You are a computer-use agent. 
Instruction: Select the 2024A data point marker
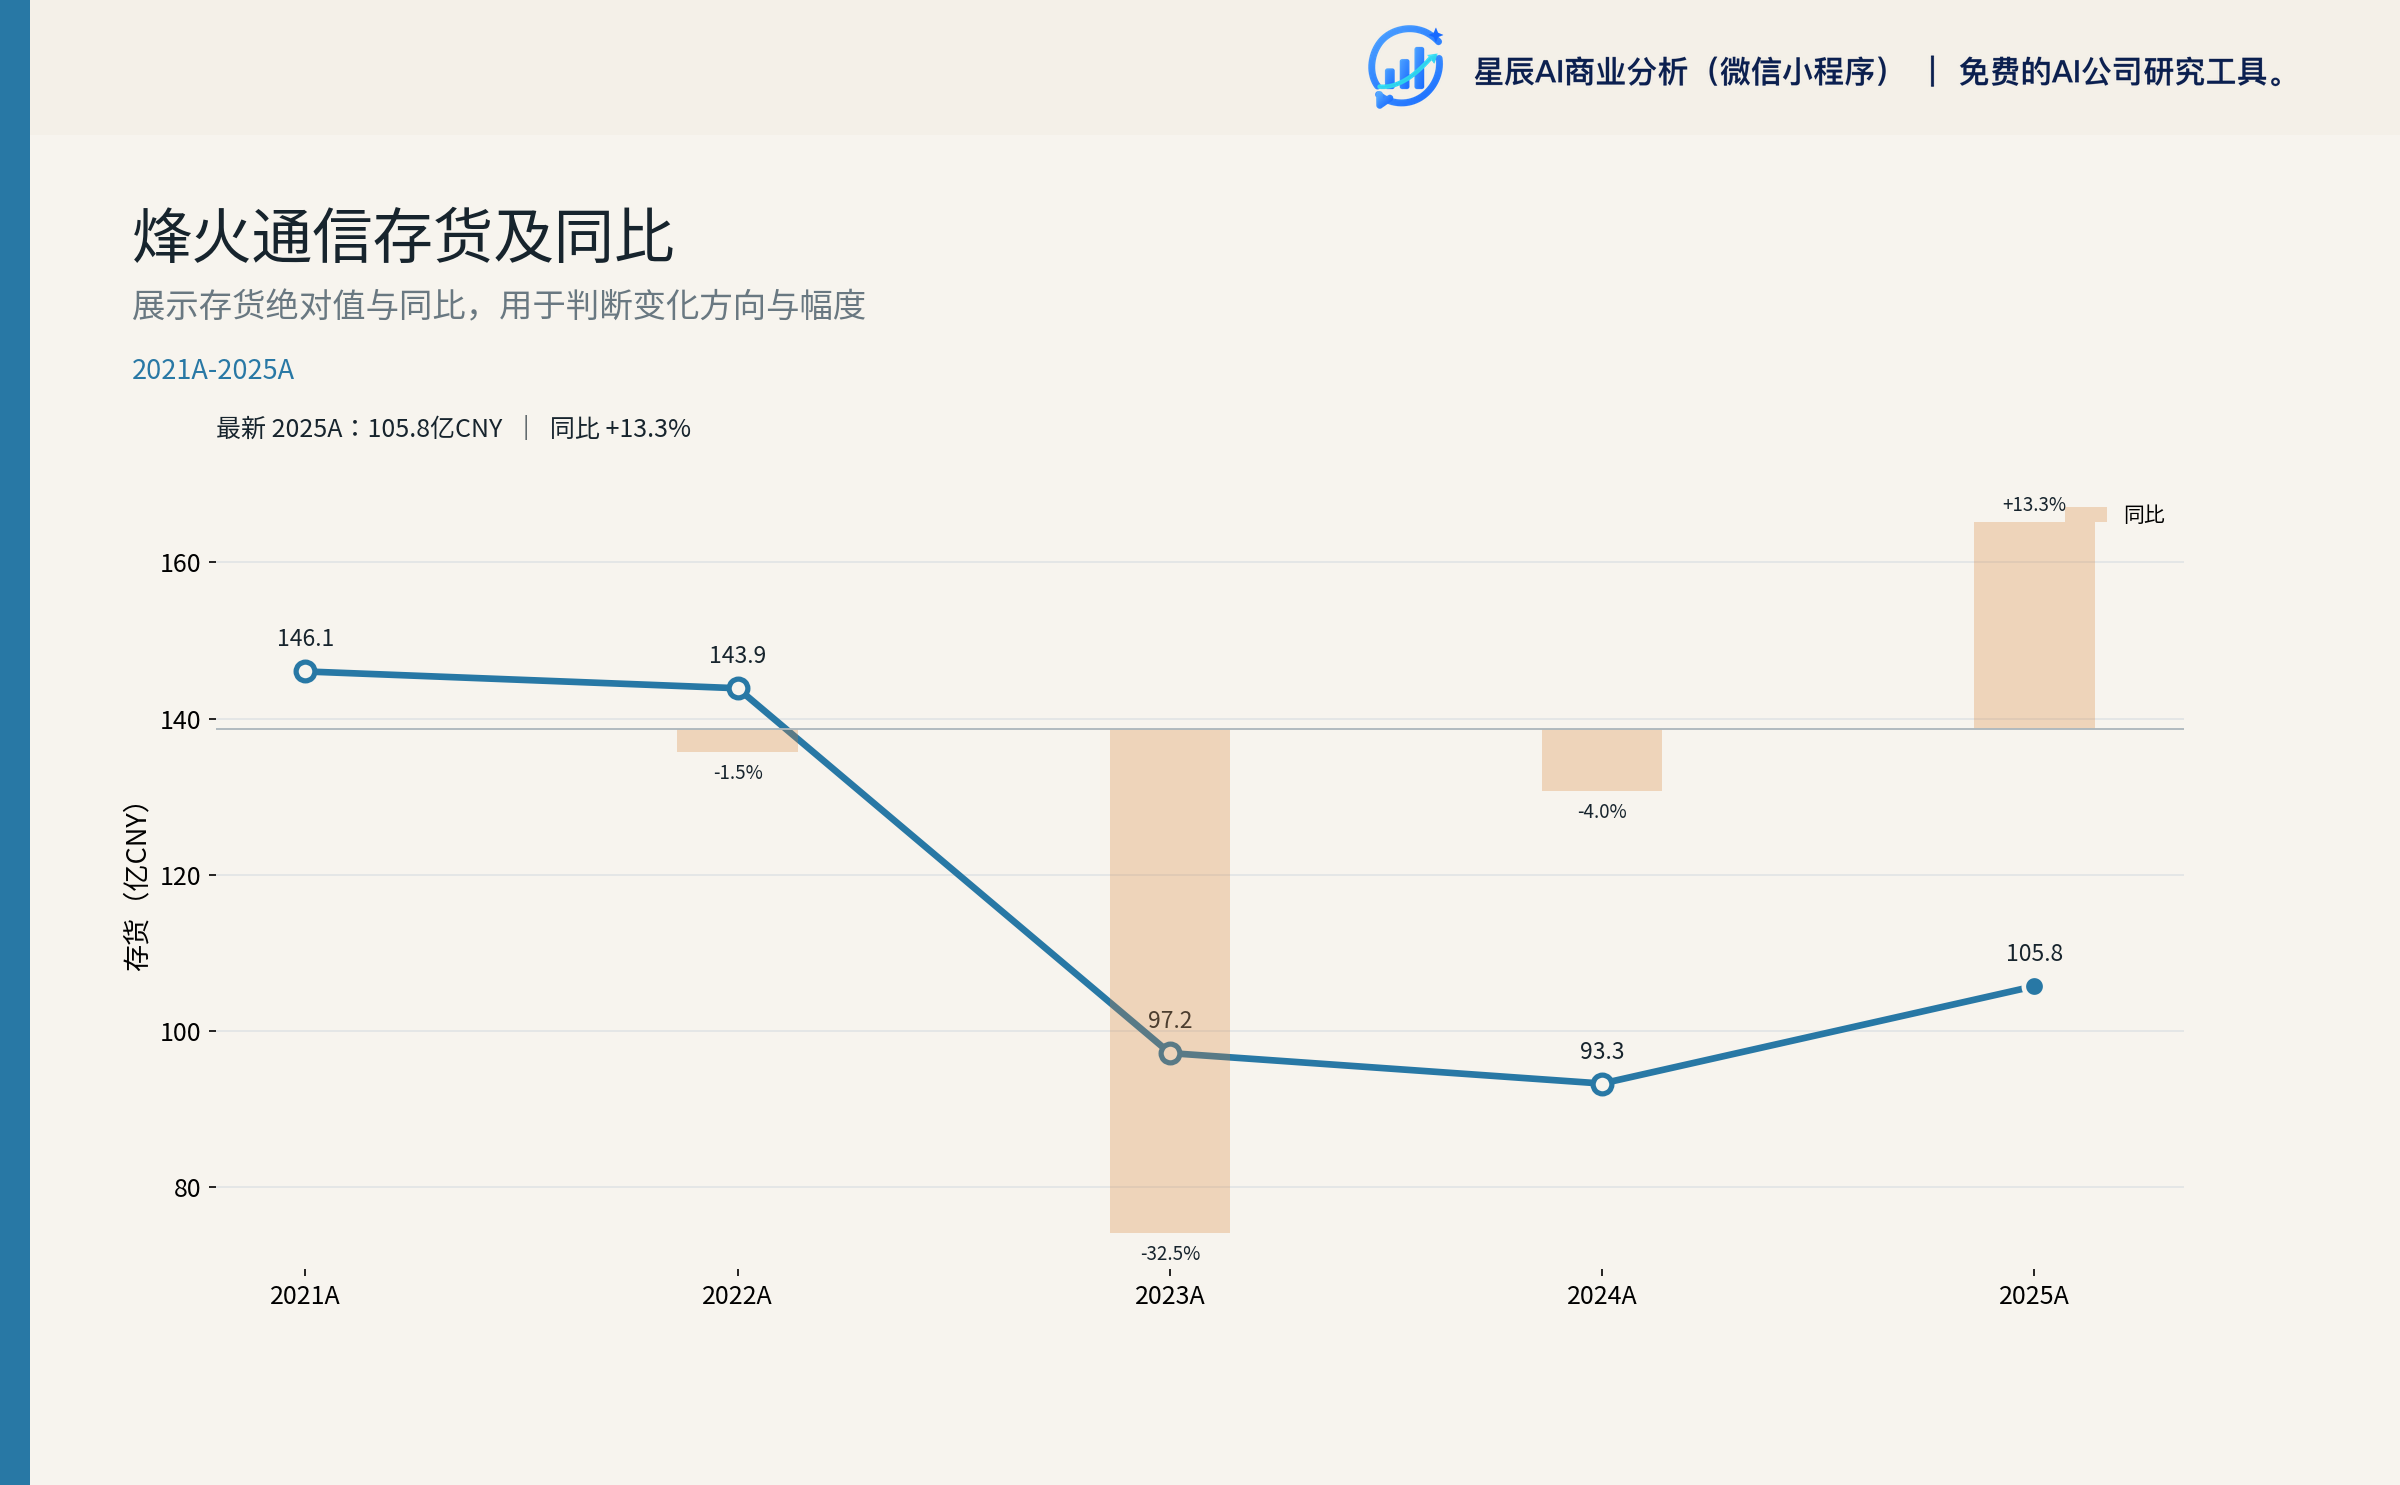pos(1602,1084)
